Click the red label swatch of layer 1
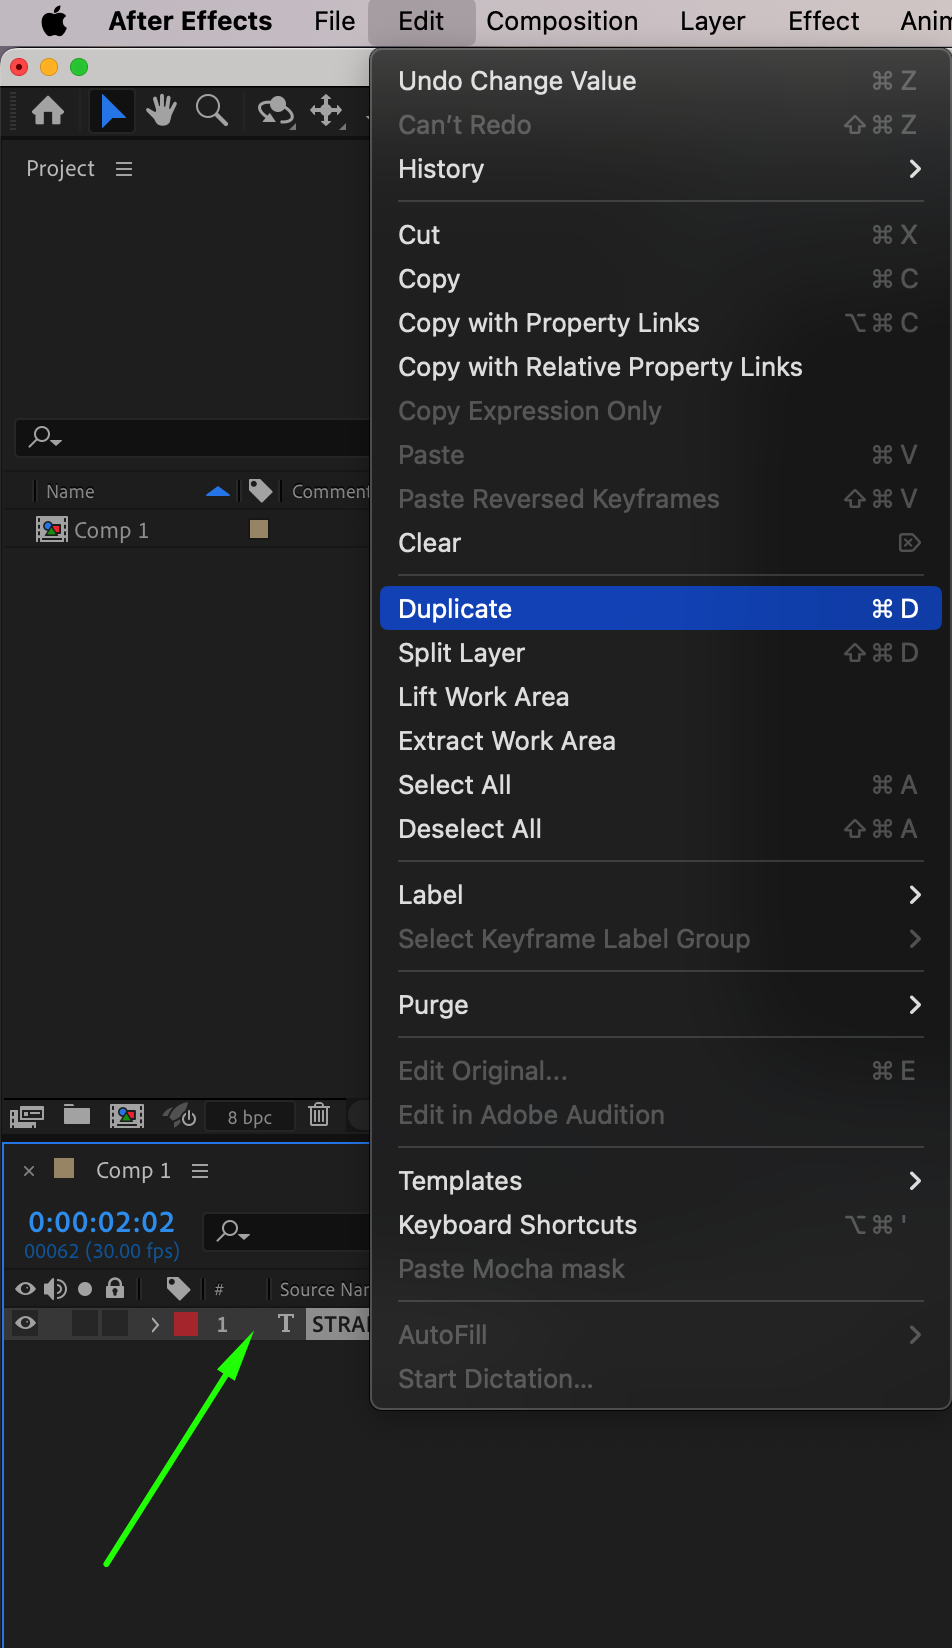 coord(186,1324)
